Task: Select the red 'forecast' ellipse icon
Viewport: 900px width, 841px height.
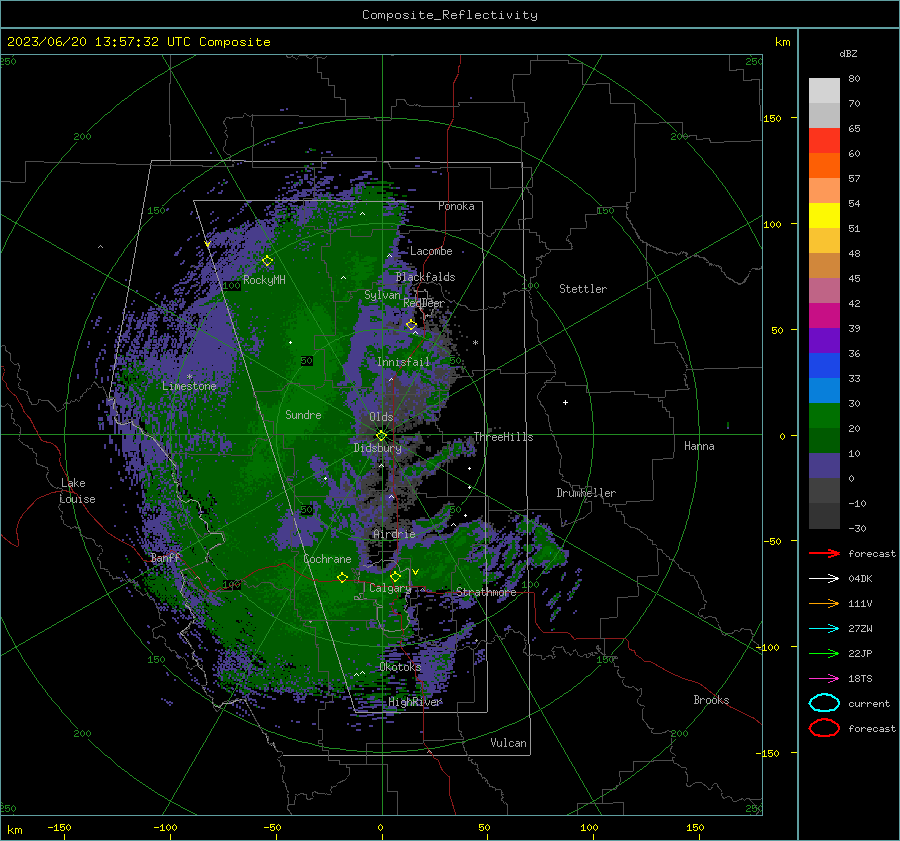Action: (x=824, y=728)
